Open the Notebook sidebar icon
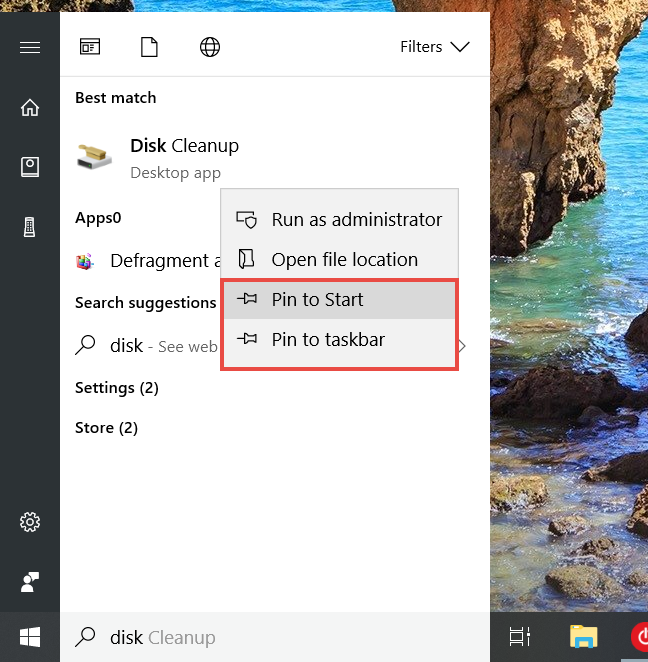This screenshot has width=648, height=662. (30, 167)
